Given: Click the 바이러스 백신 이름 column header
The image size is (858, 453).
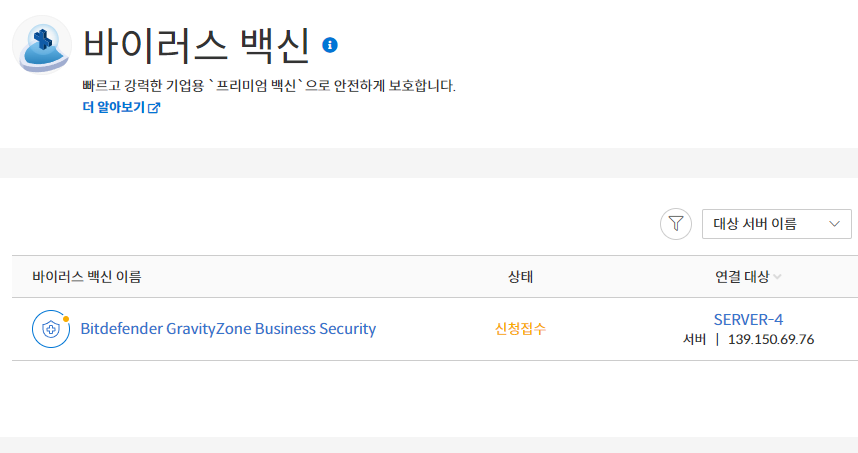Looking at the screenshot, I should 86,277.
